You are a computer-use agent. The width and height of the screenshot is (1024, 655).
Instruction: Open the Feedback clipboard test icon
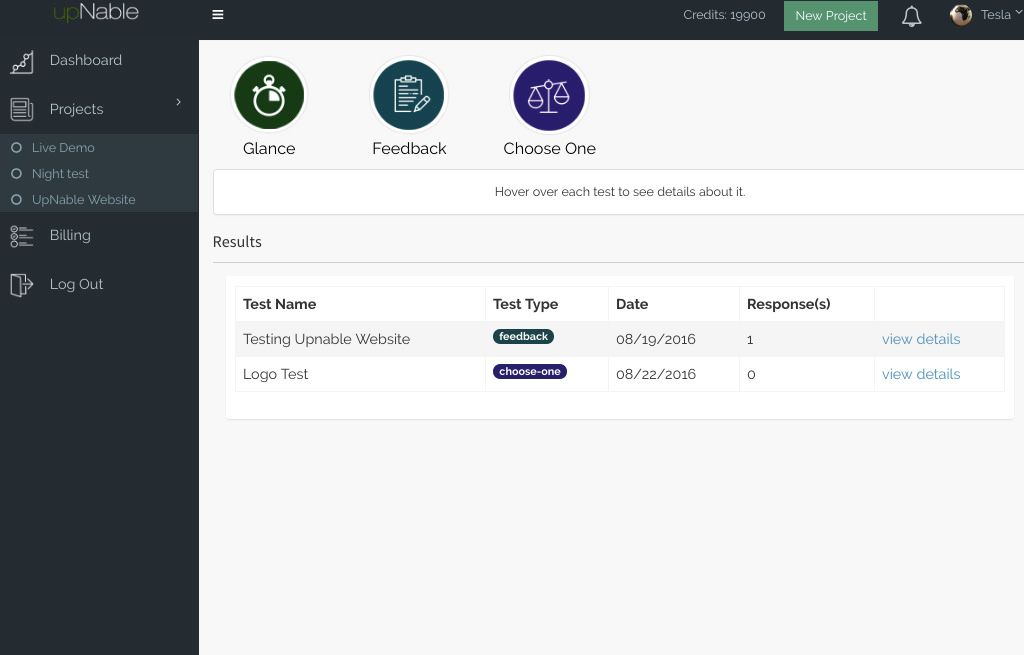coord(408,94)
